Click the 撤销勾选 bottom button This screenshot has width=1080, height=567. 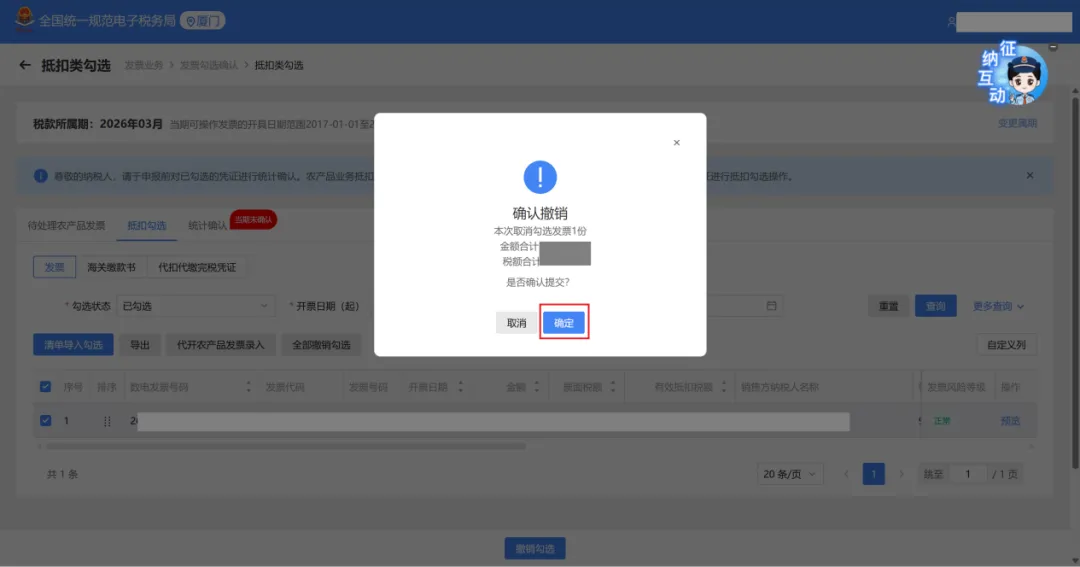click(535, 548)
